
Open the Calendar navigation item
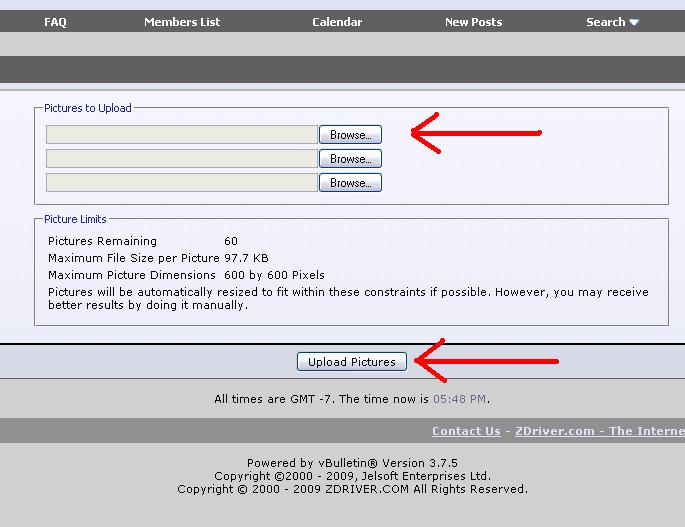pyautogui.click(x=337, y=22)
